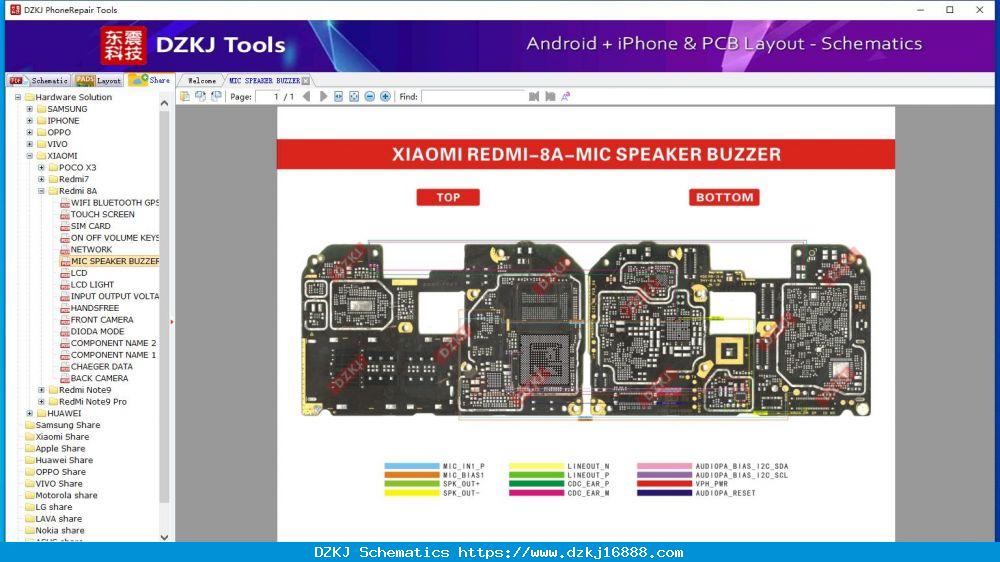Image resolution: width=1000 pixels, height=562 pixels.
Task: Switch to the Layout tab
Action: [99, 80]
